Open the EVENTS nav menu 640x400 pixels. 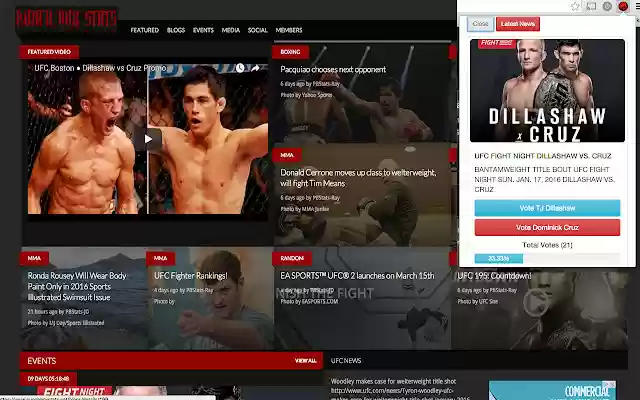[203, 30]
